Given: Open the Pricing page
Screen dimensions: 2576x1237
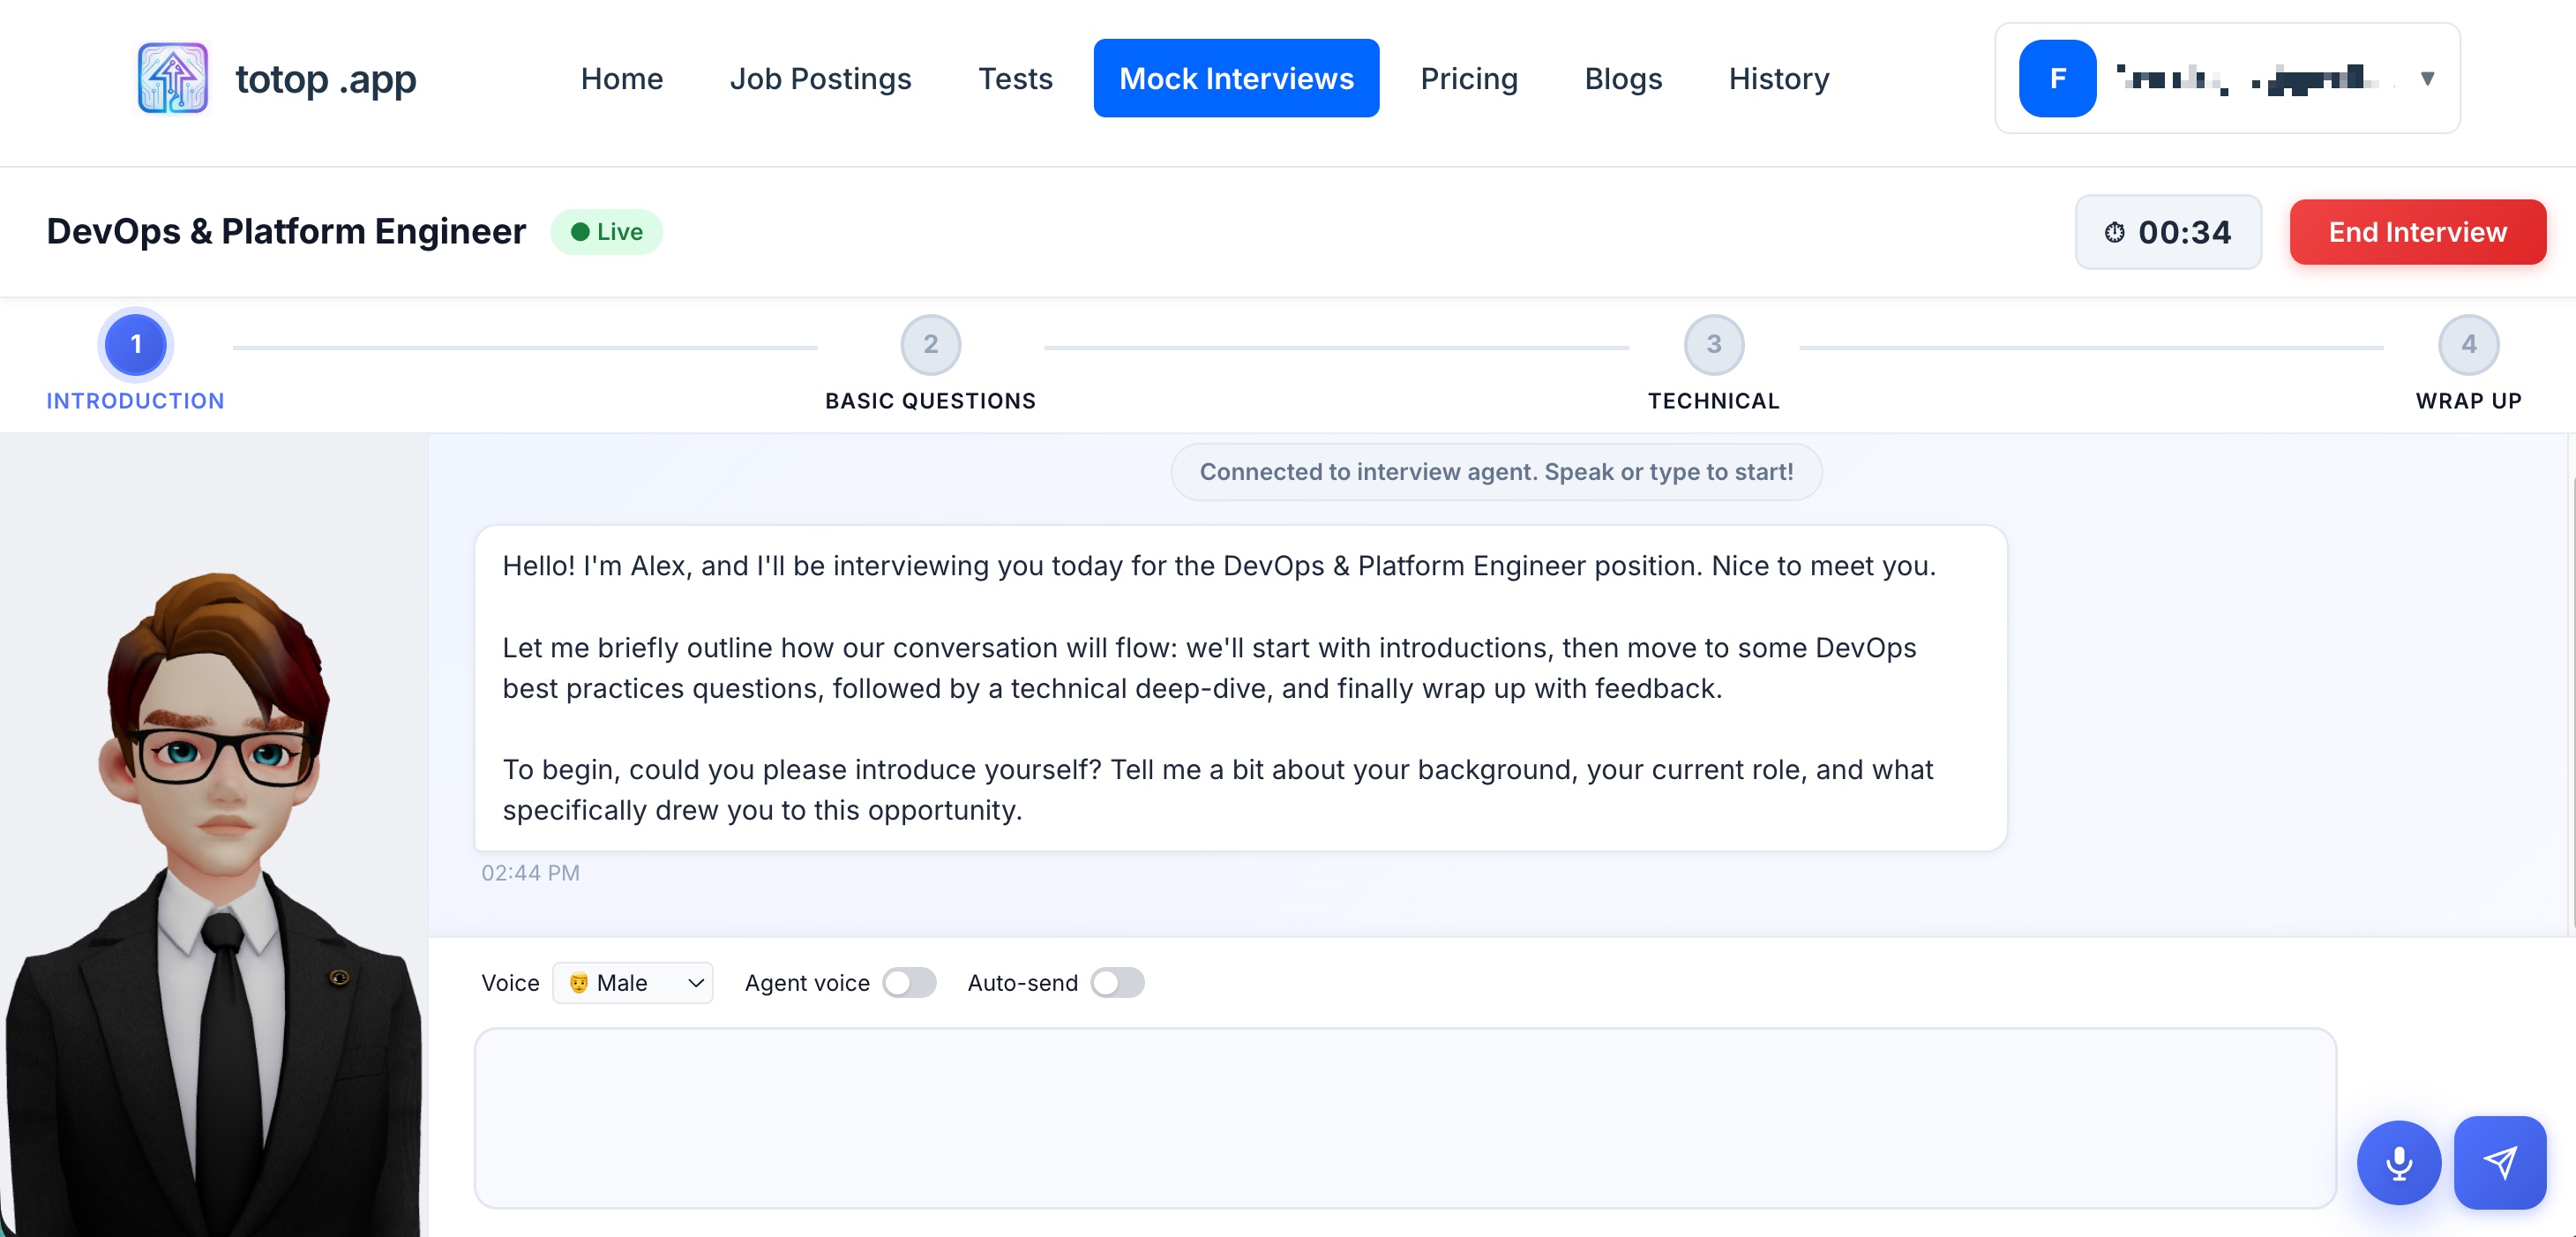Looking at the screenshot, I should [1469, 78].
